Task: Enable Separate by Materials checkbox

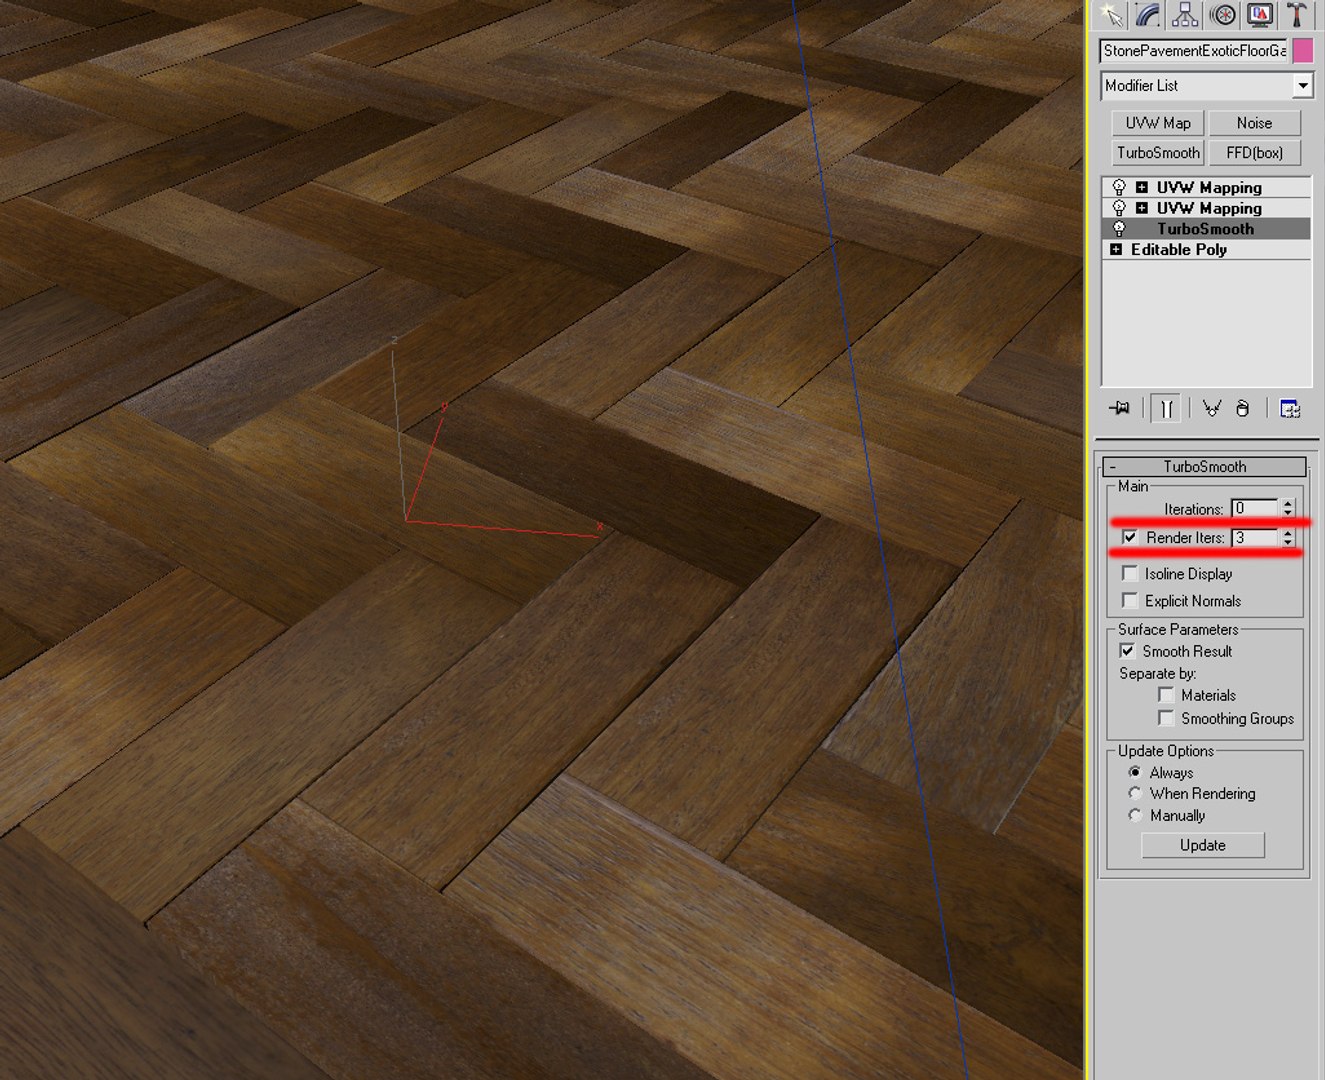Action: [x=1166, y=695]
